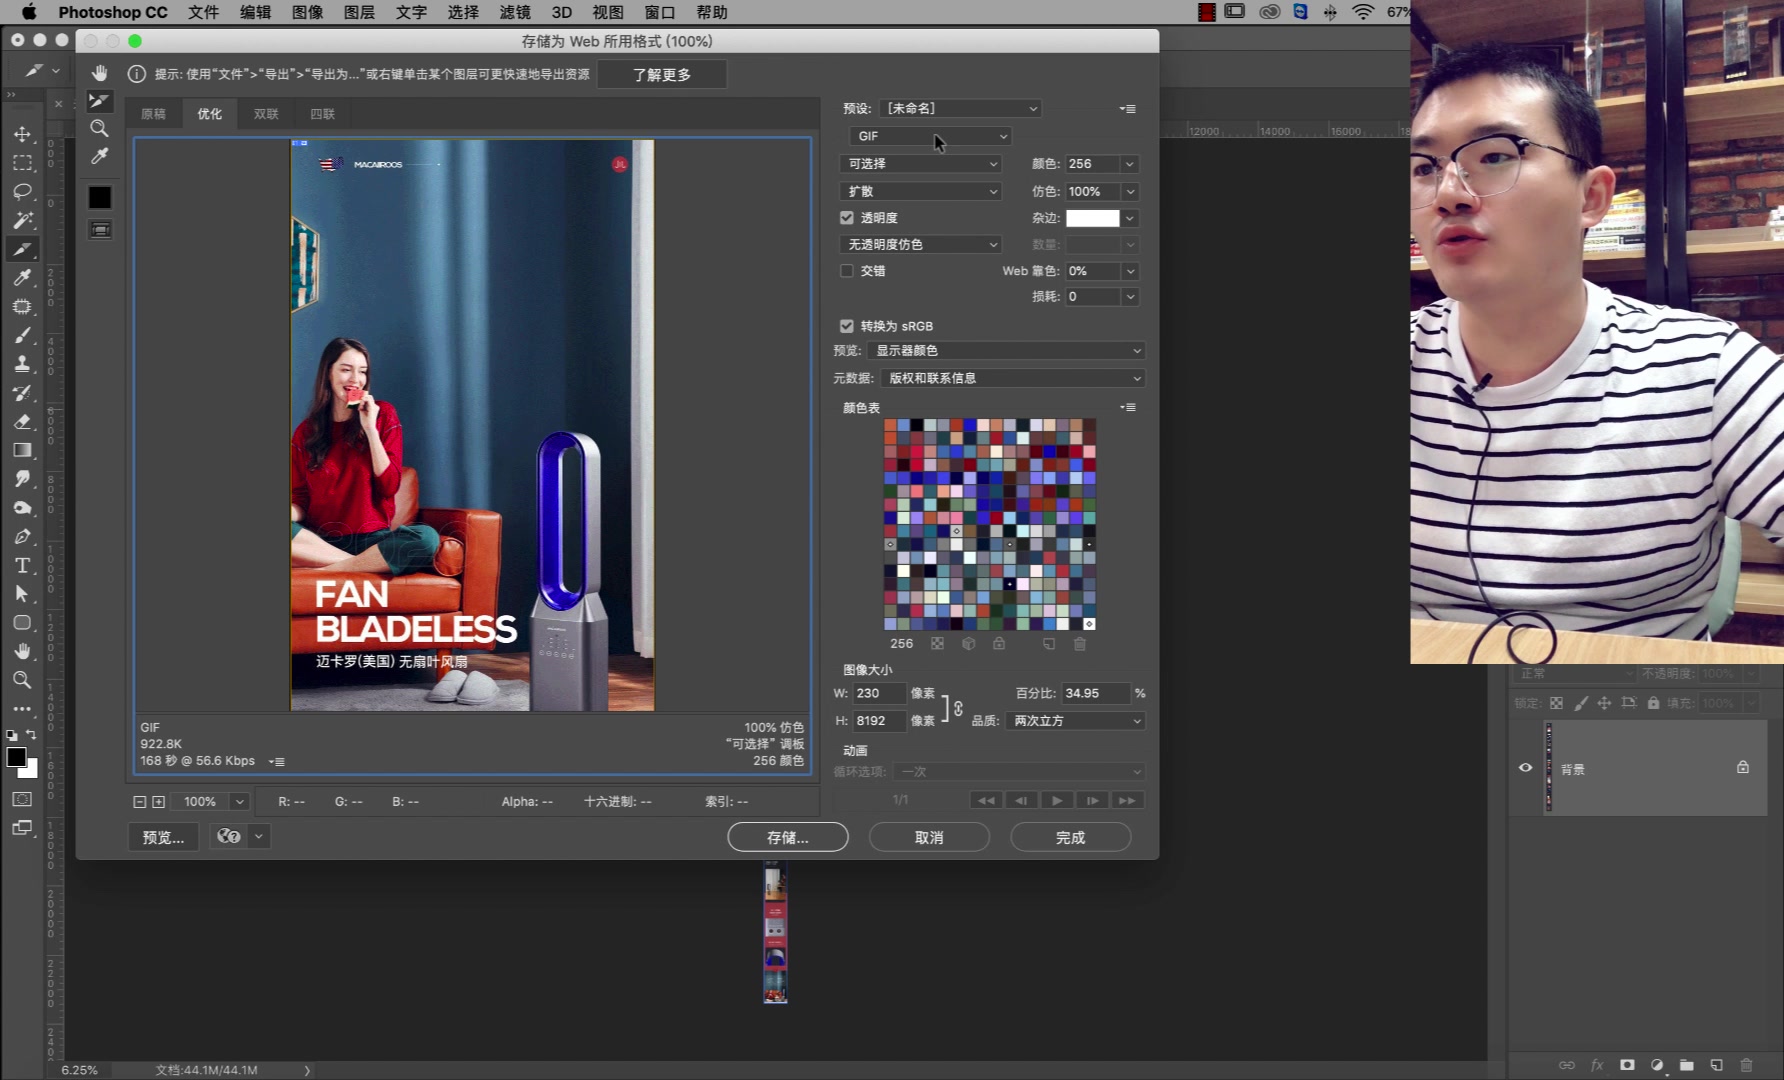The width and height of the screenshot is (1784, 1080).
Task: Switch to the 双联 tab
Action: click(266, 114)
